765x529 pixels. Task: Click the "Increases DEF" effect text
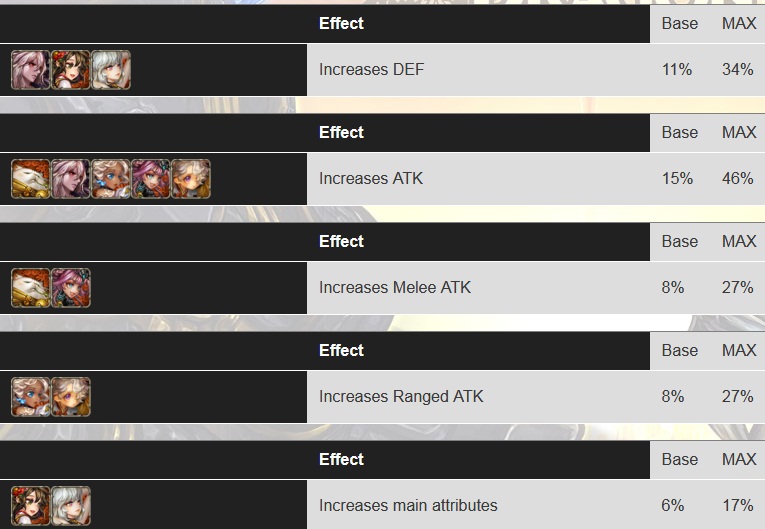pyautogui.click(x=364, y=70)
